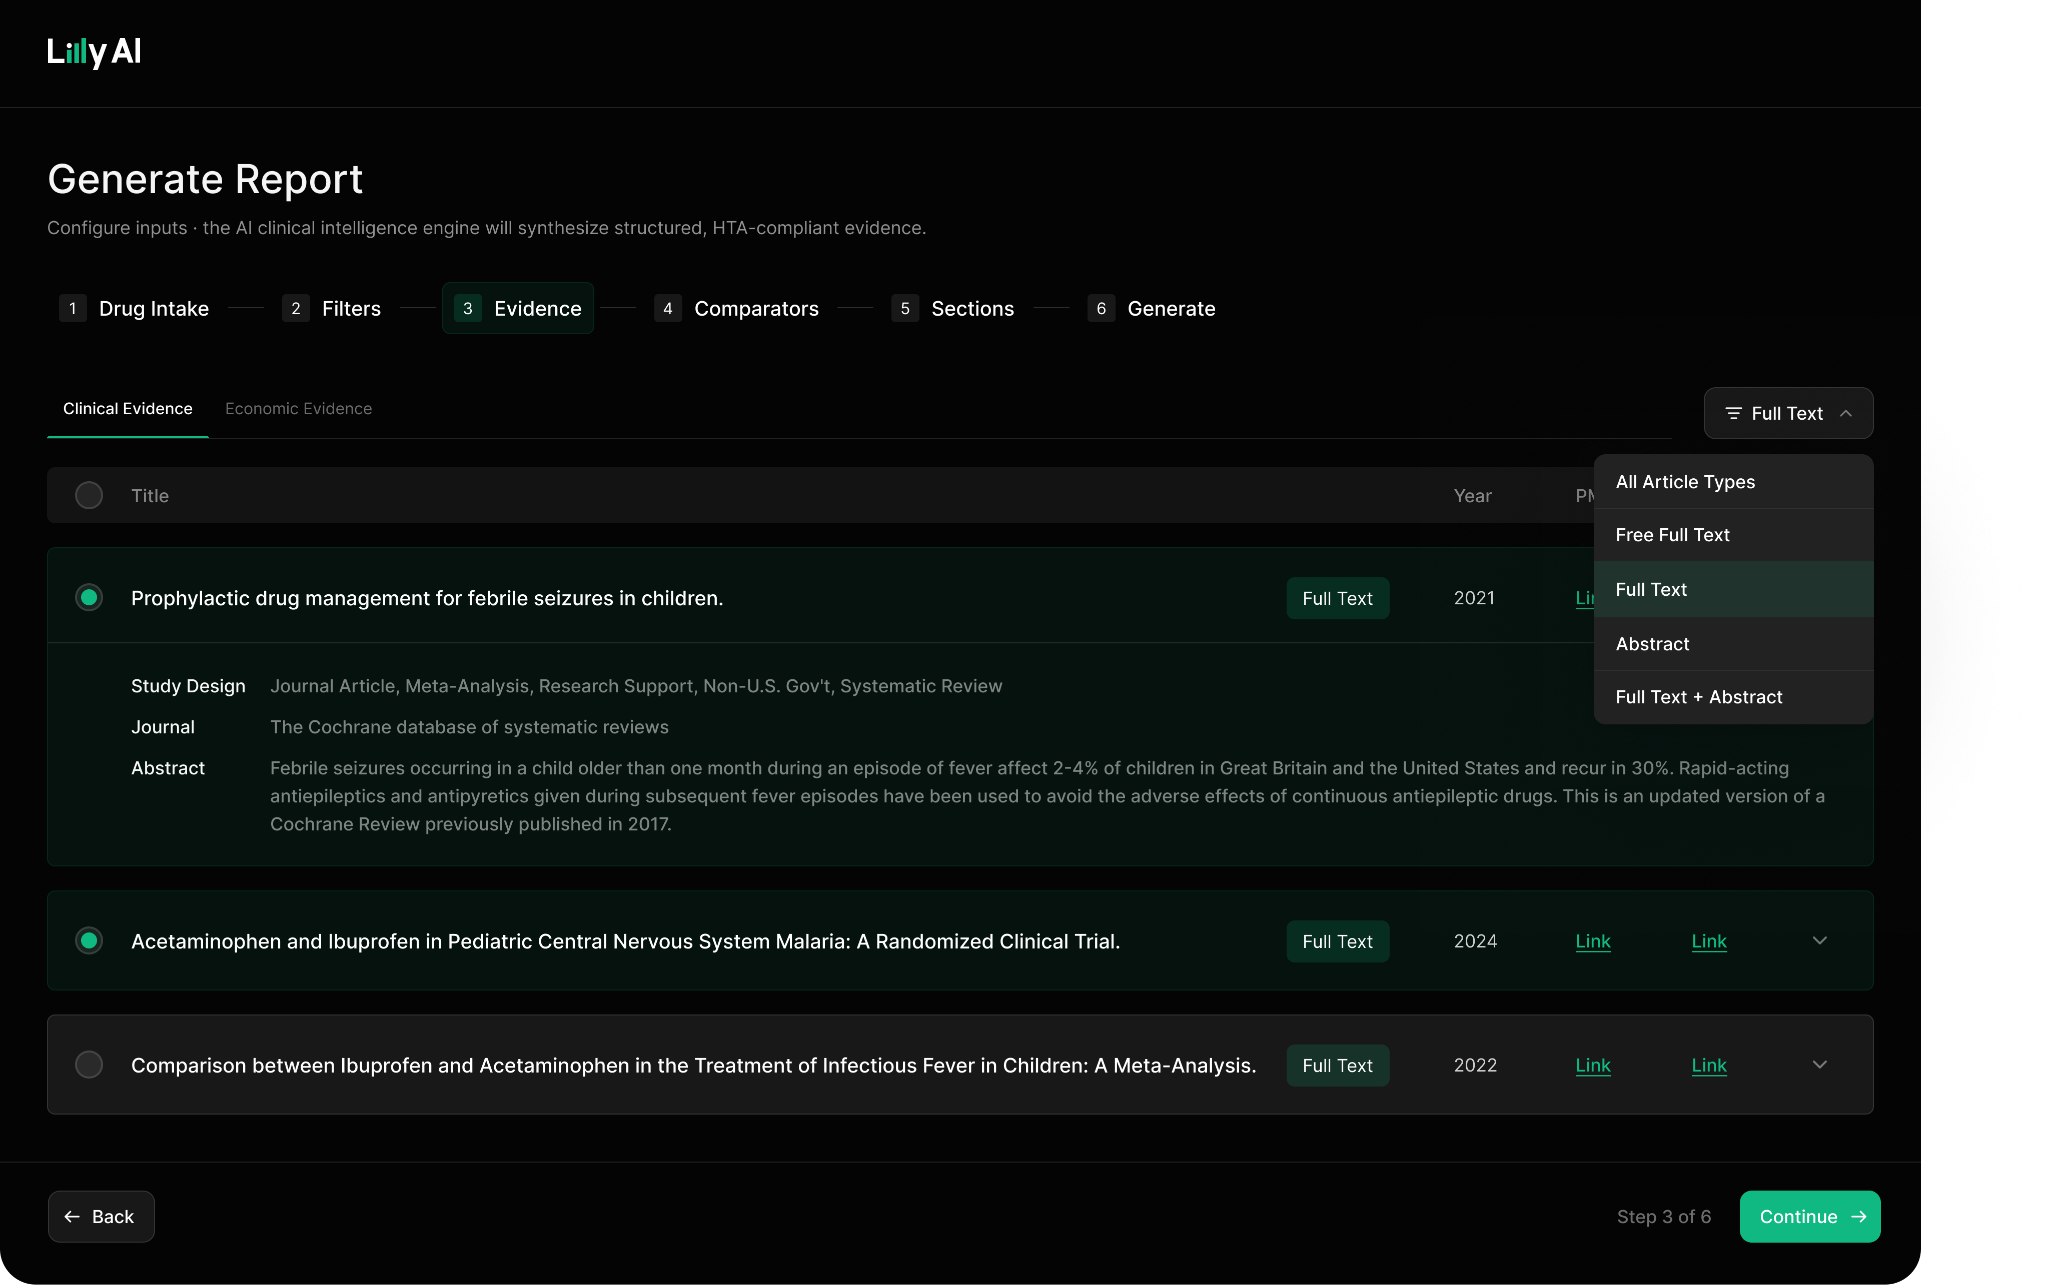Go to Generate step
This screenshot has width=2048, height=1285.
coord(1152,308)
